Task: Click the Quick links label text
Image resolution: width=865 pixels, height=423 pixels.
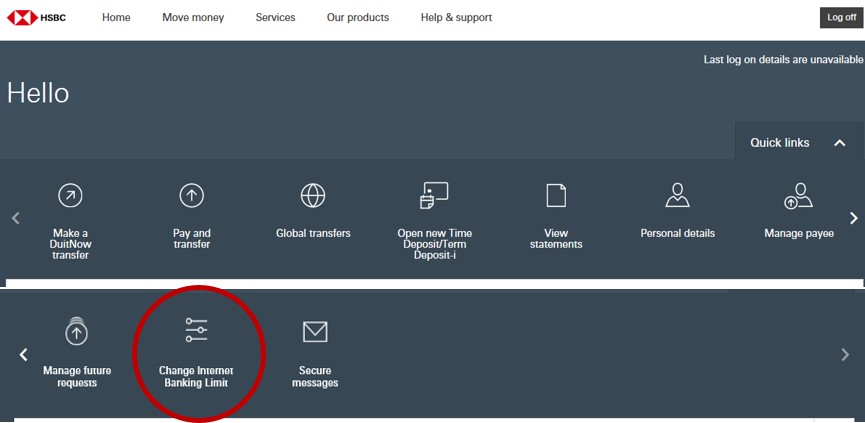Action: (x=779, y=143)
